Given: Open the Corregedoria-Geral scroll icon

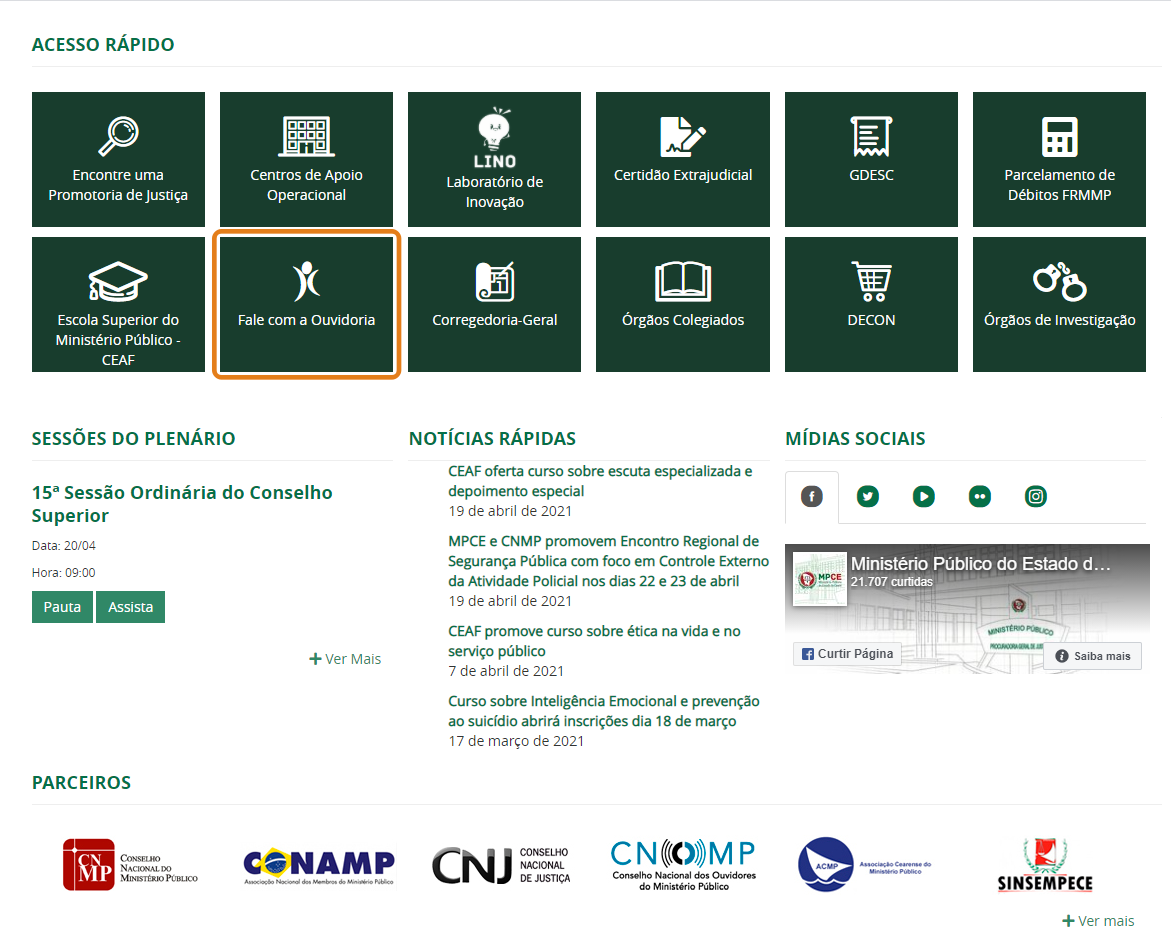Looking at the screenshot, I should coord(494,281).
